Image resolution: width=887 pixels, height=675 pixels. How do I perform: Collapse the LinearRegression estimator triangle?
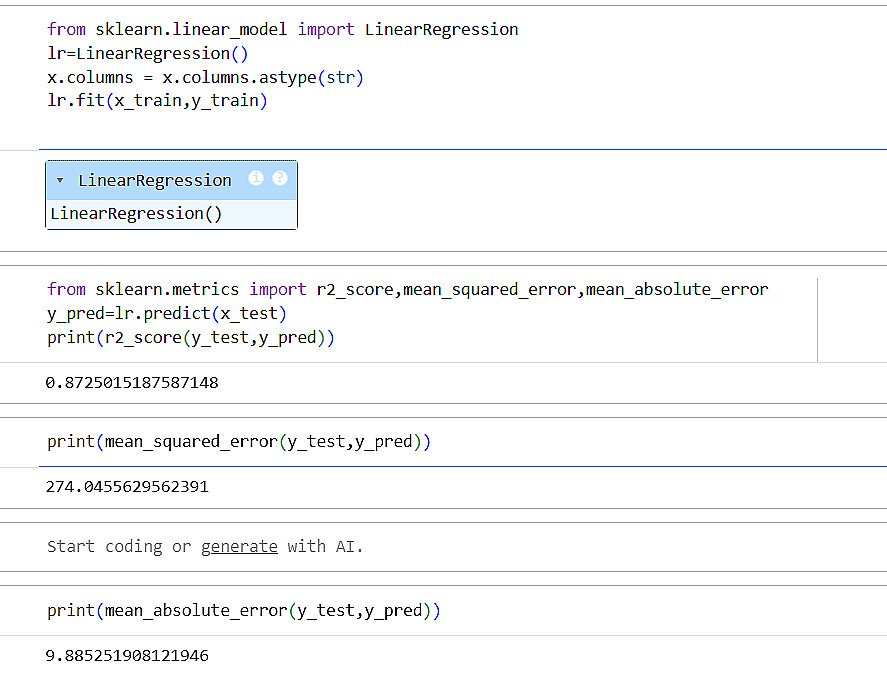(60, 180)
